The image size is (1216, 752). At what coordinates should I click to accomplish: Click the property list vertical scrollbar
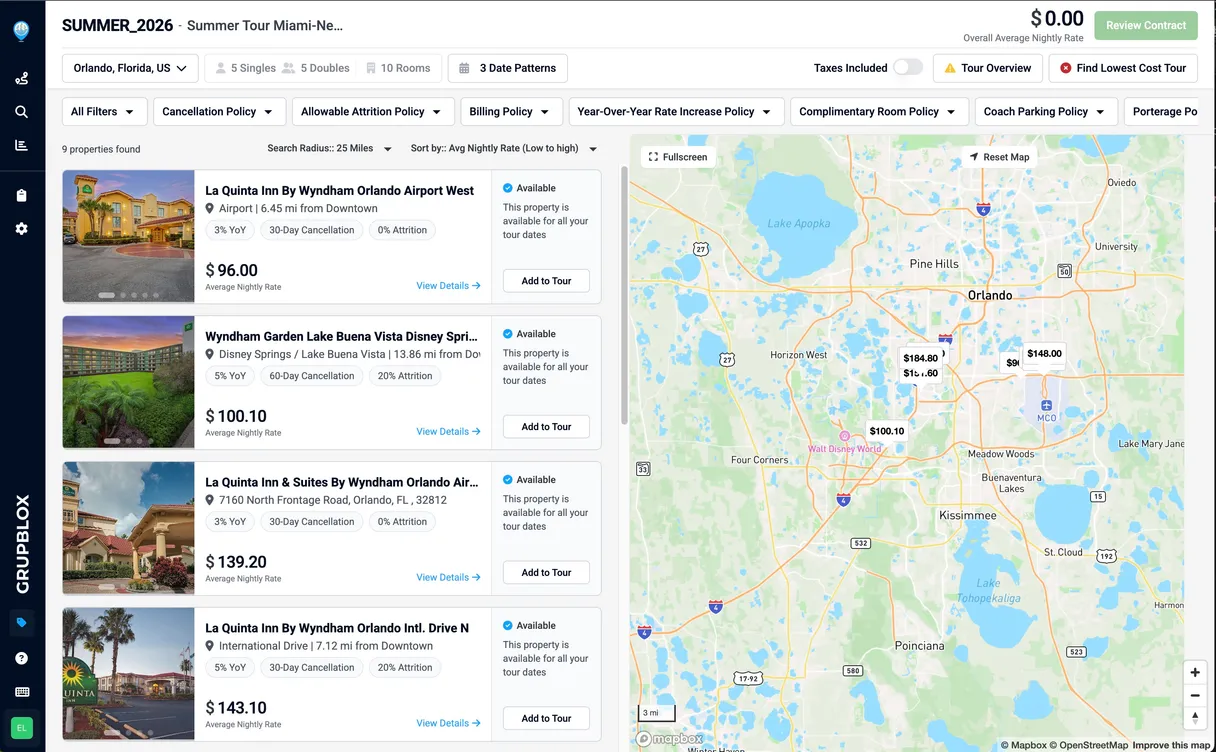(625, 295)
